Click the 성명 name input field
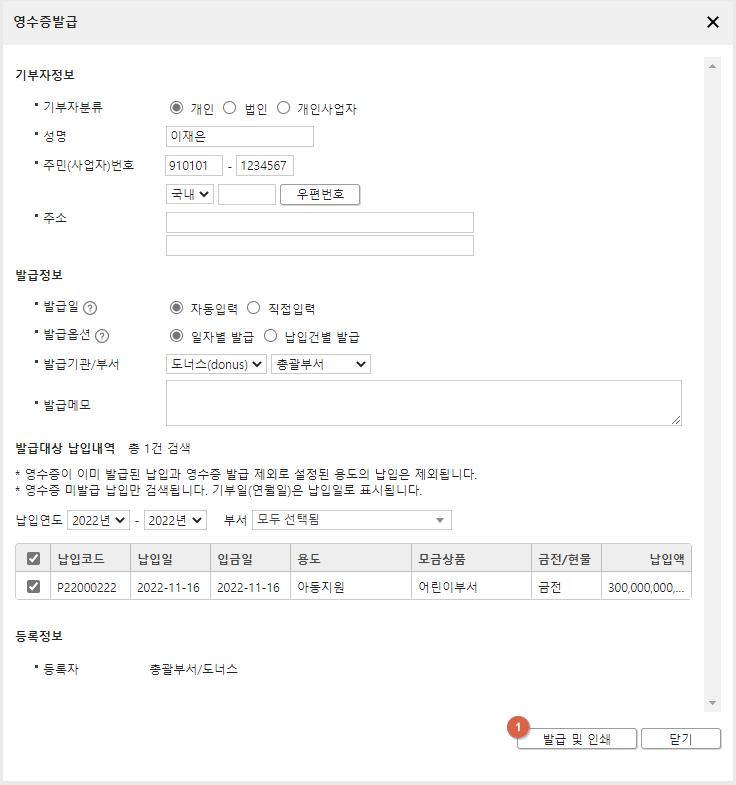 [240, 136]
